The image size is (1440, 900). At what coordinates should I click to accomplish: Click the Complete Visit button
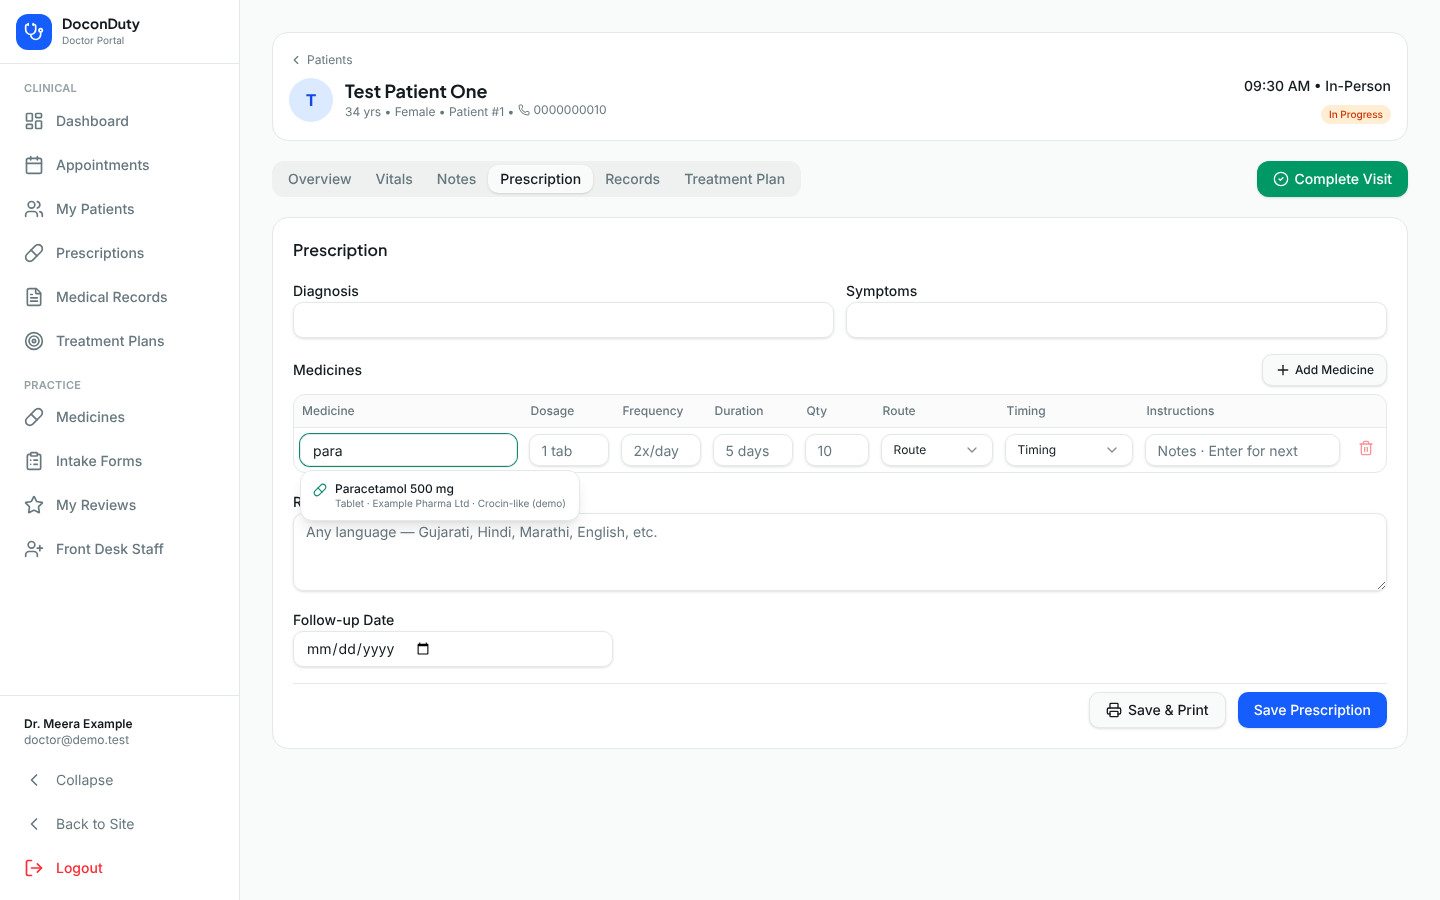1332,179
